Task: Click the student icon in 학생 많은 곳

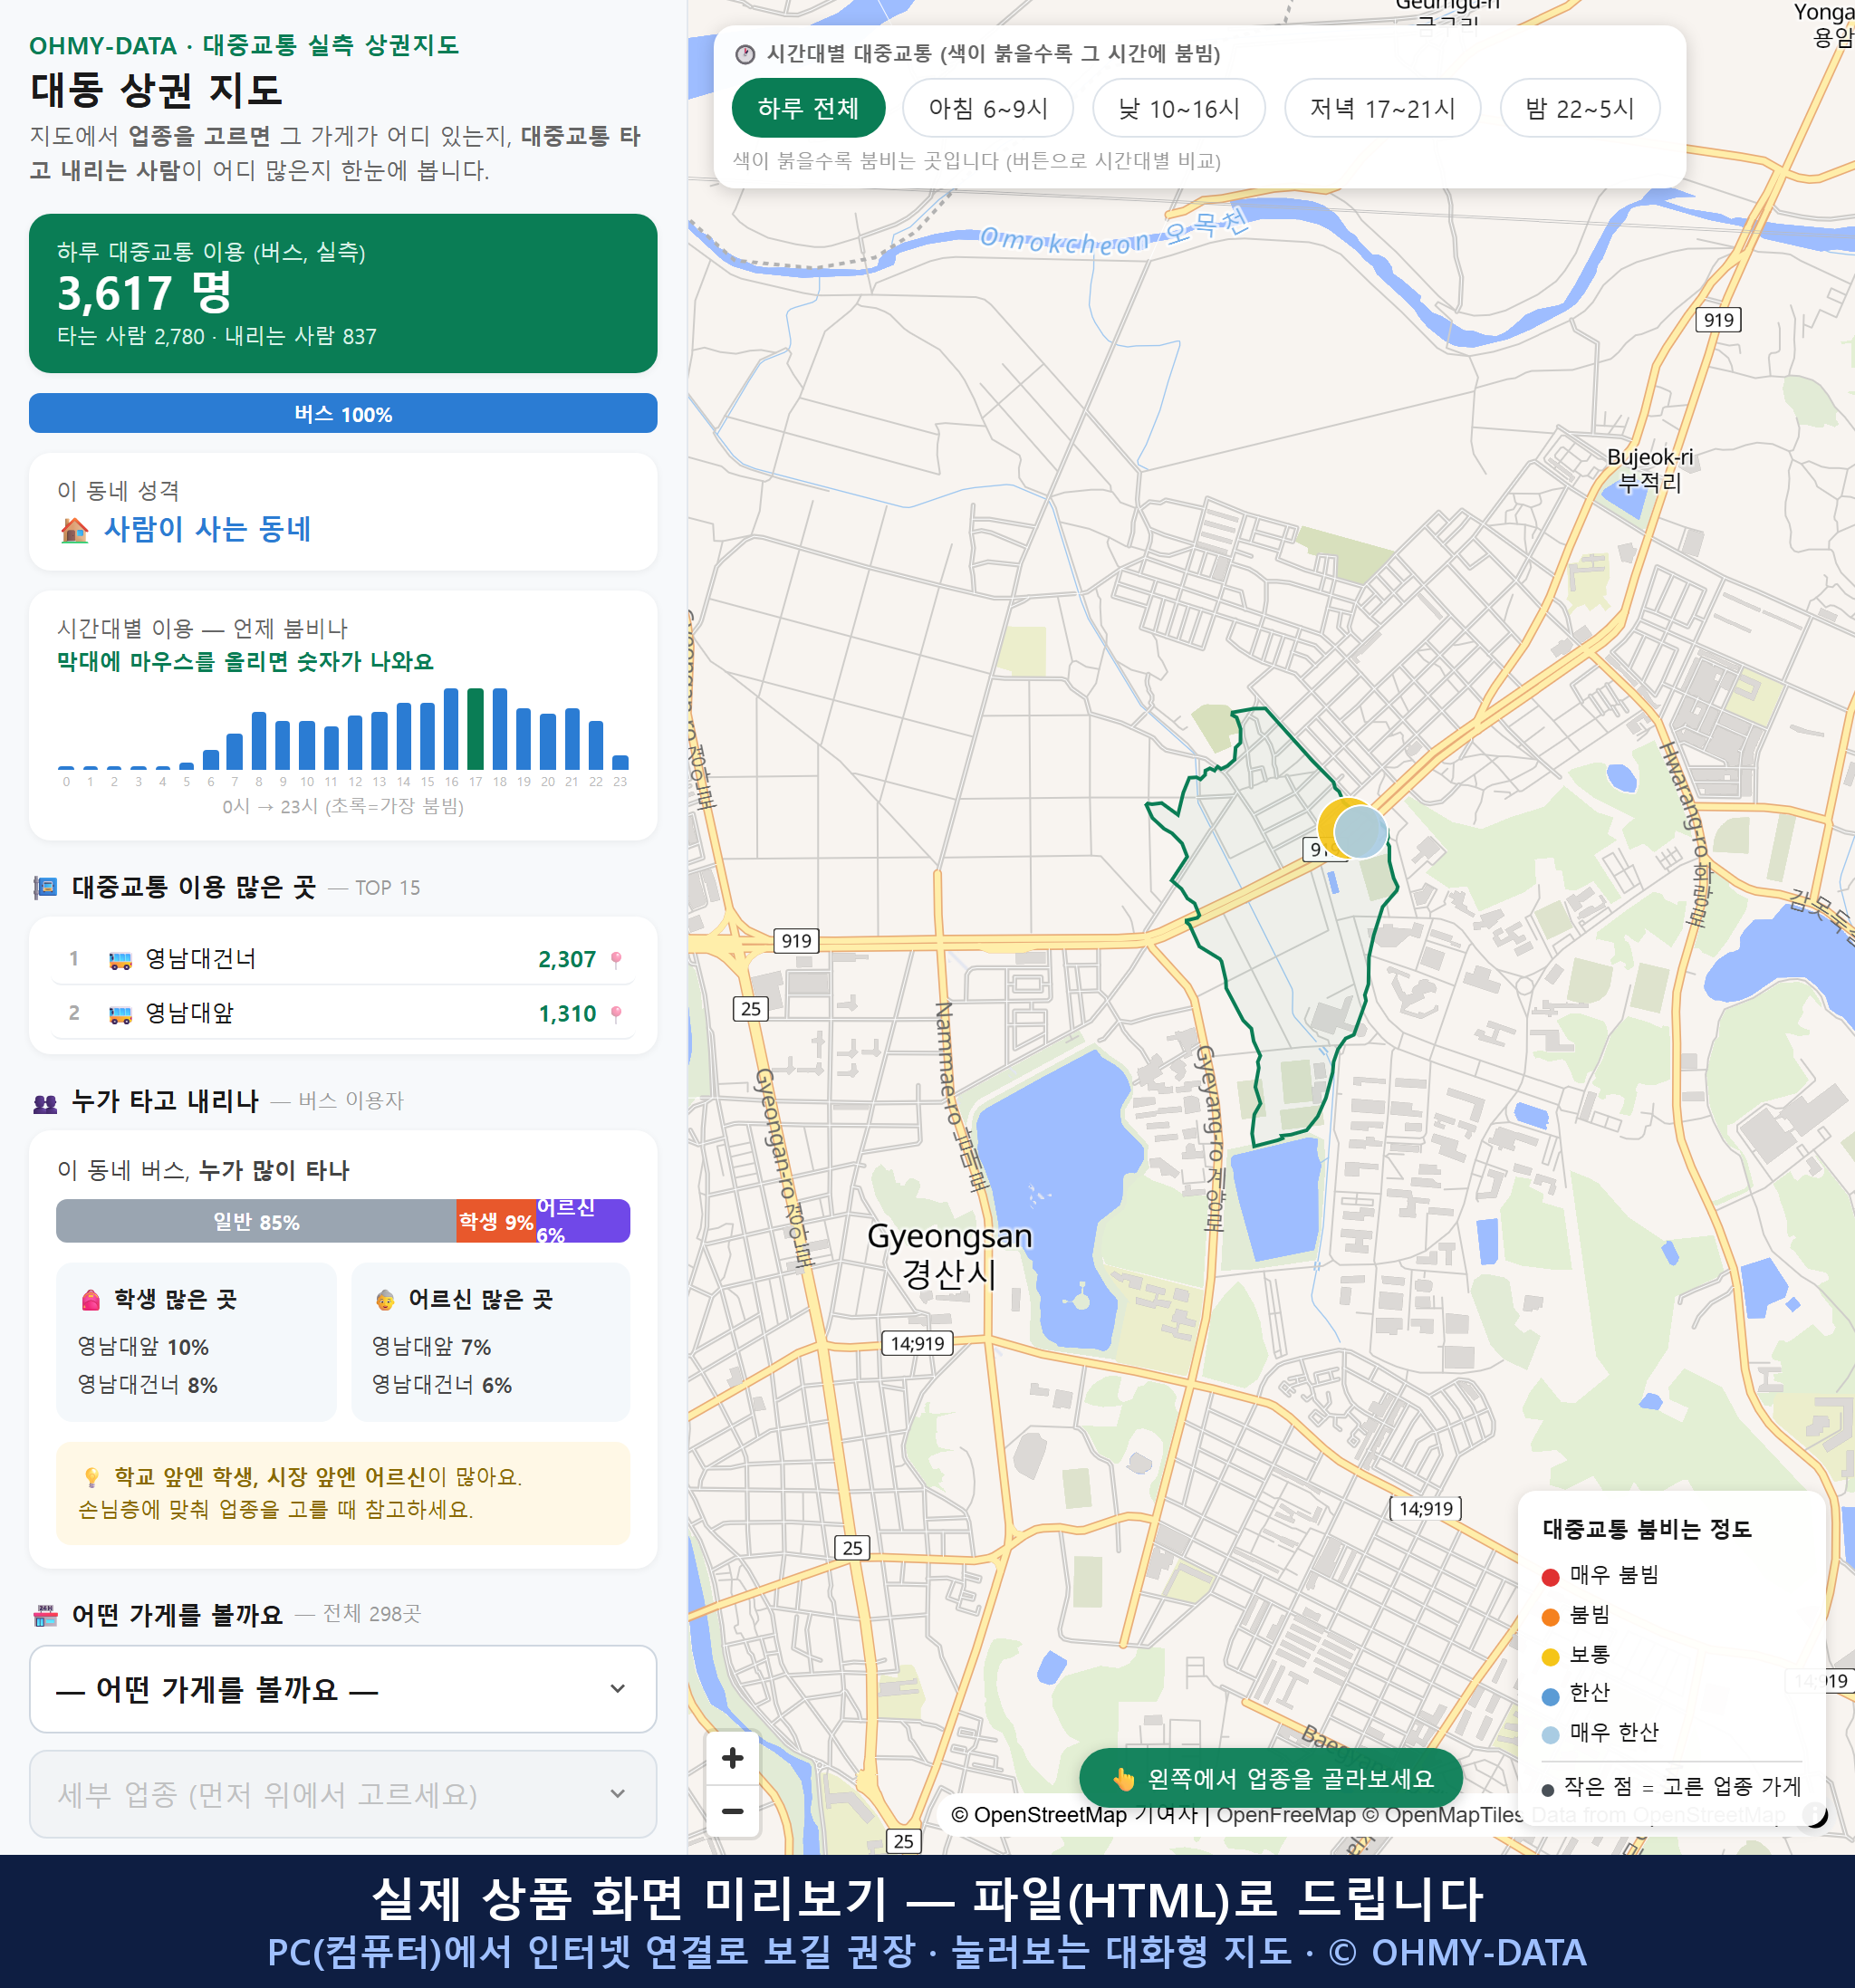Action: (x=91, y=1300)
